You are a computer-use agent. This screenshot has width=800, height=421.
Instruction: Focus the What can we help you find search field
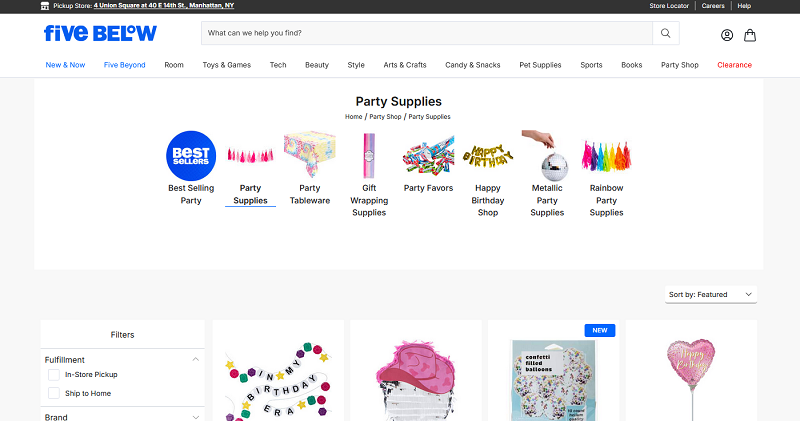[427, 33]
